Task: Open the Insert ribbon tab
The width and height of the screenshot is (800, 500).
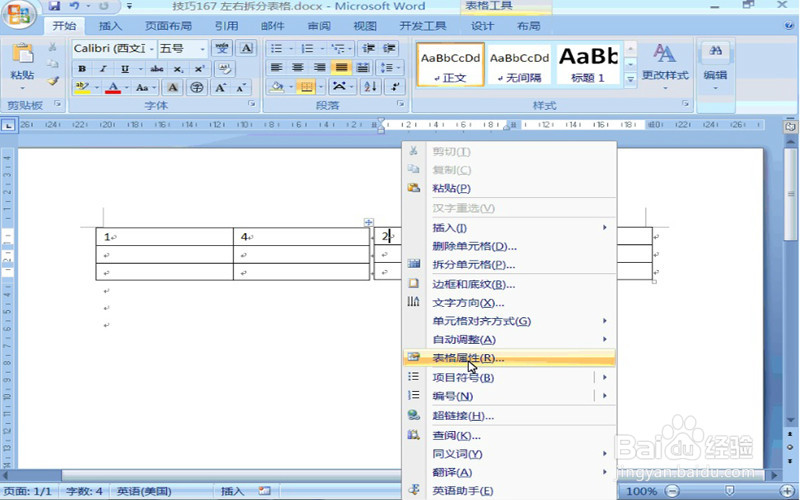Action: point(110,26)
